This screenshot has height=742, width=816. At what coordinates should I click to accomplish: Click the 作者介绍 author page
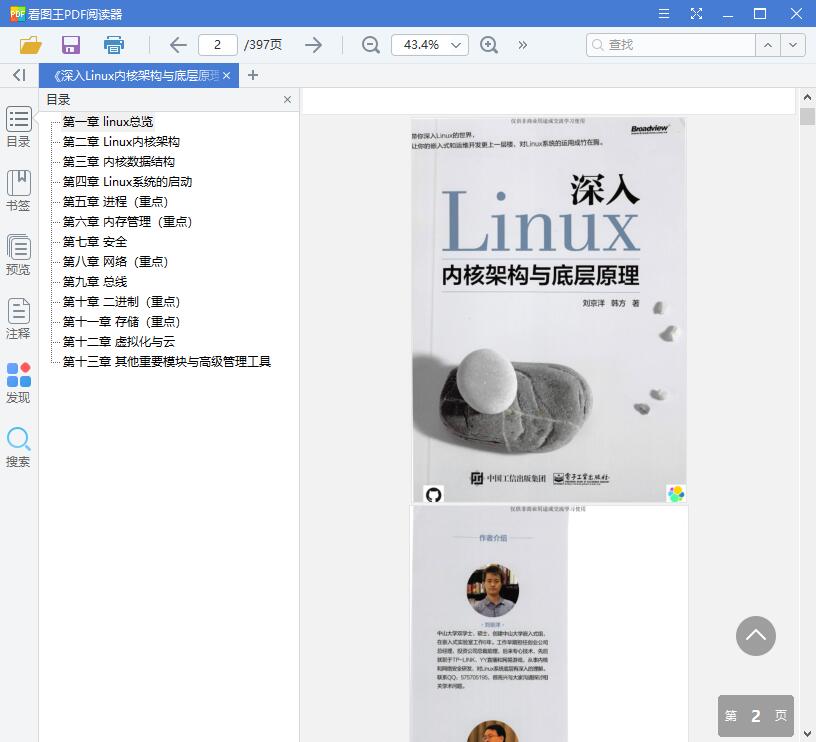tap(549, 623)
